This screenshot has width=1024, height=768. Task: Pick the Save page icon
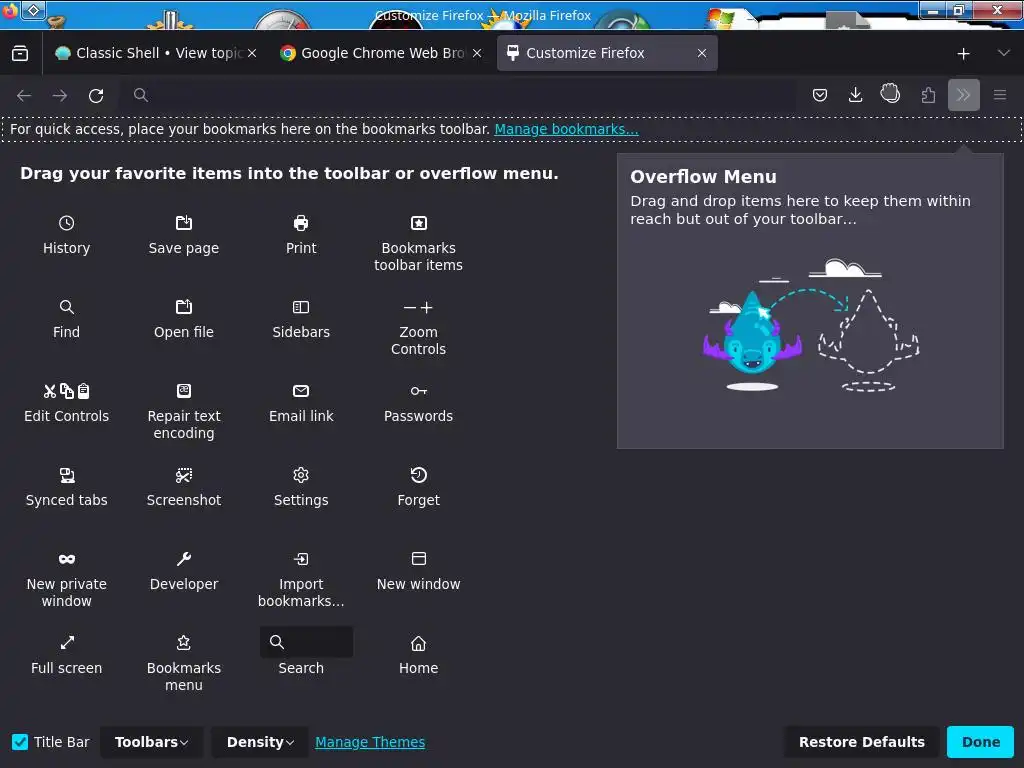pos(184,223)
